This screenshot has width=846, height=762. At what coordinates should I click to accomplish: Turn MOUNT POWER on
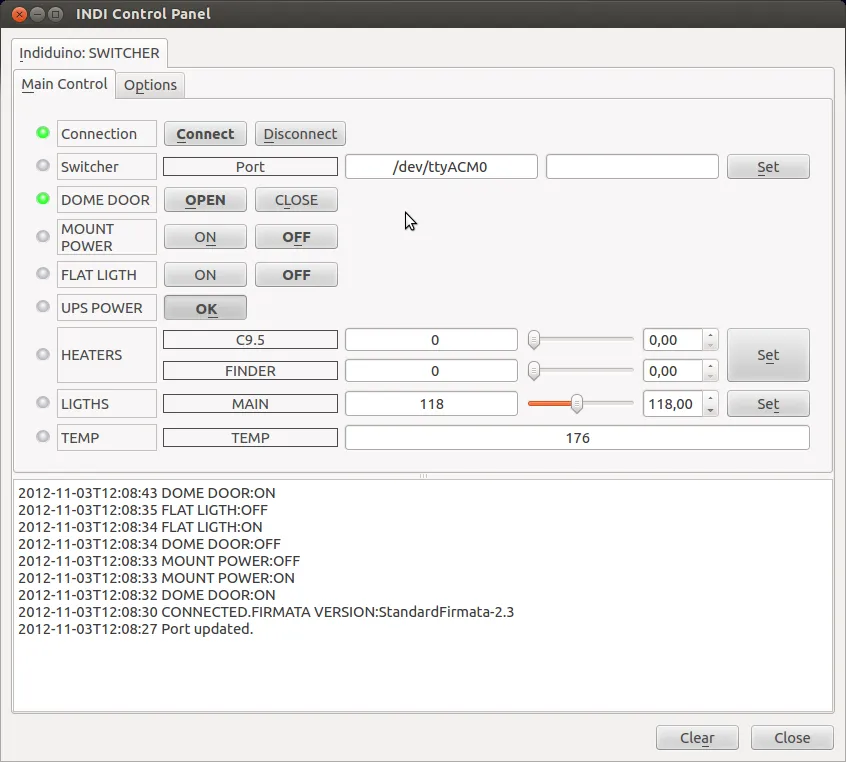coord(205,237)
